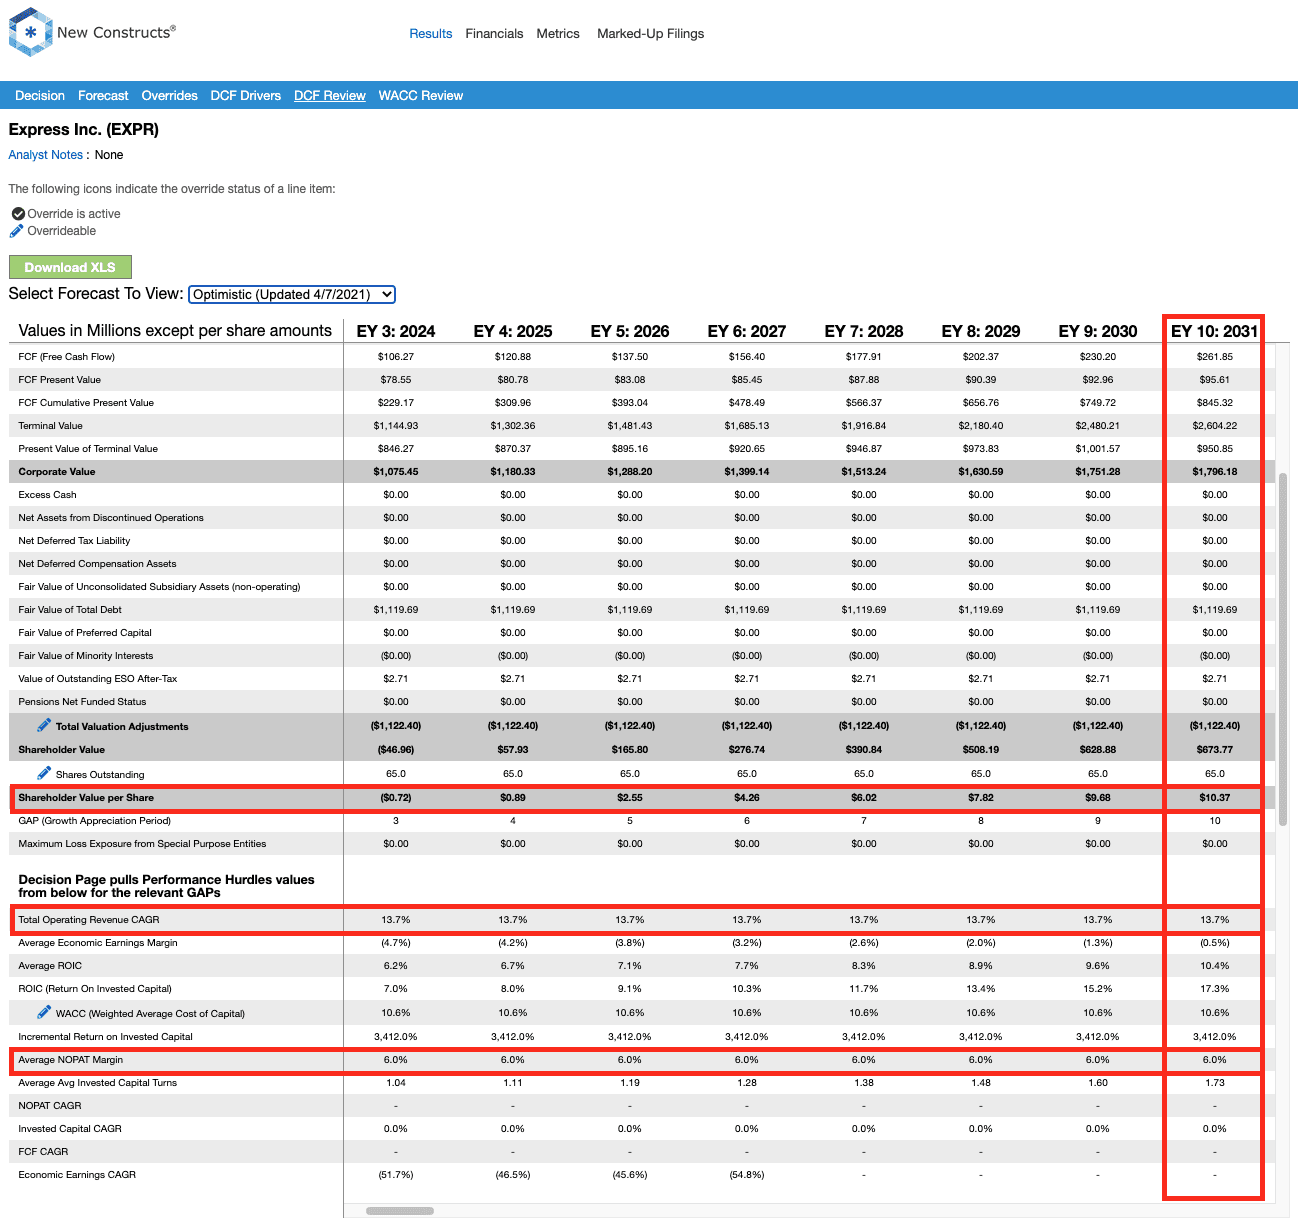Click the EY 9: 2030 column header
This screenshot has width=1298, height=1223.
1098,331
